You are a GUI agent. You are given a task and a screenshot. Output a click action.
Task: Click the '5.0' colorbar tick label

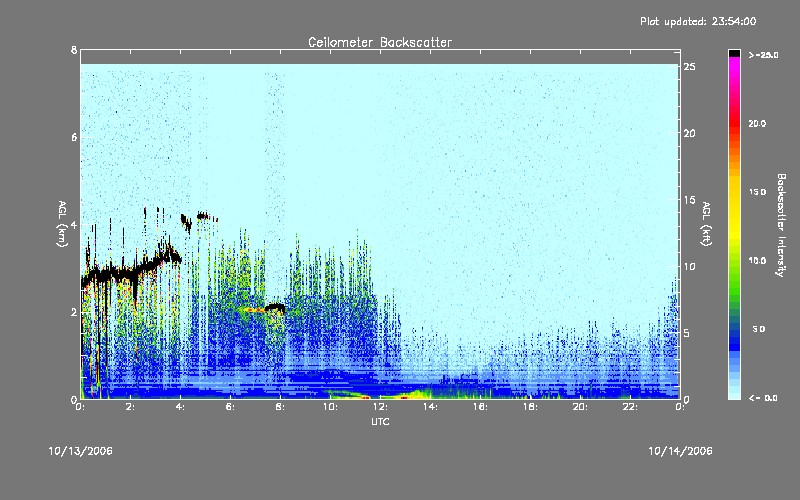[x=759, y=330]
